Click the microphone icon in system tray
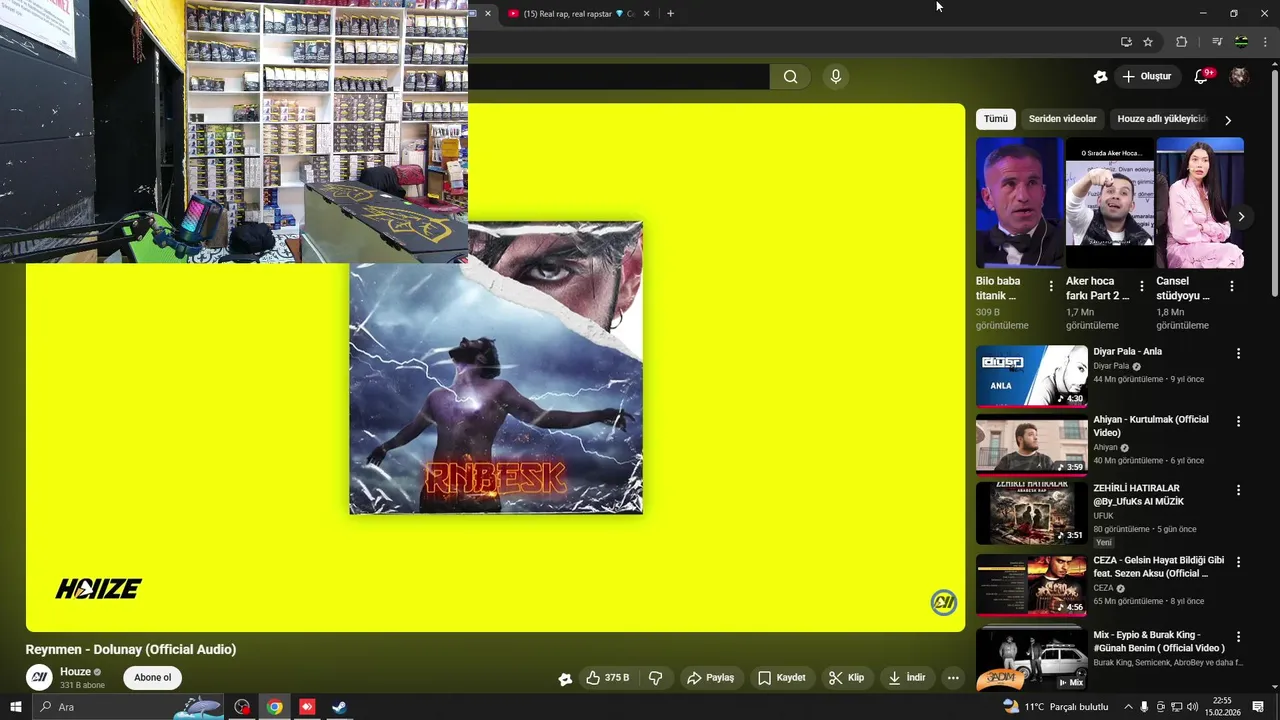The image size is (1280, 720). coord(1144,707)
